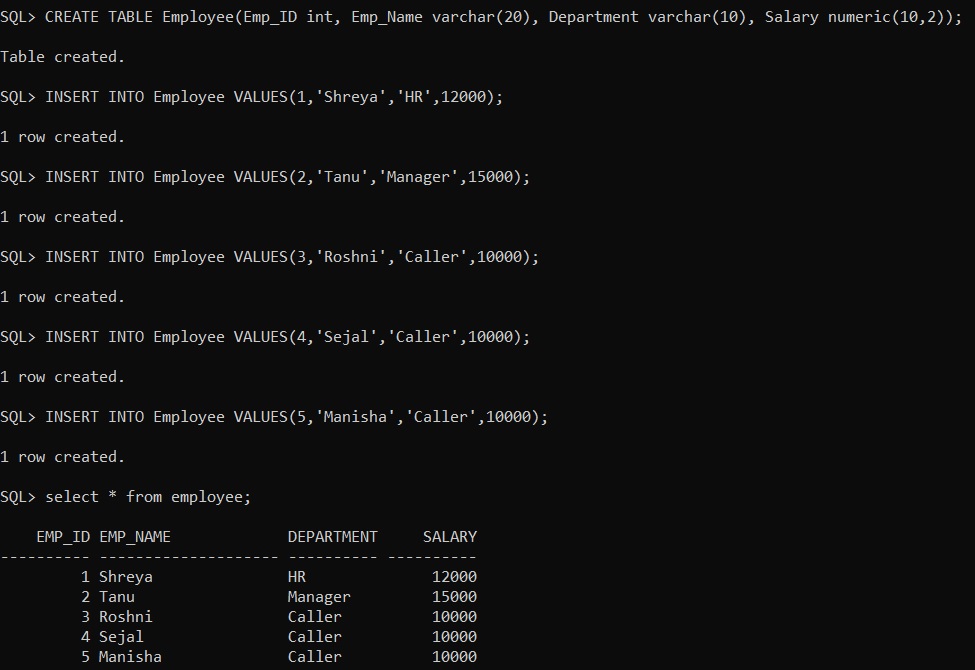Click '1 row created.' after Shreya insert

point(62,137)
